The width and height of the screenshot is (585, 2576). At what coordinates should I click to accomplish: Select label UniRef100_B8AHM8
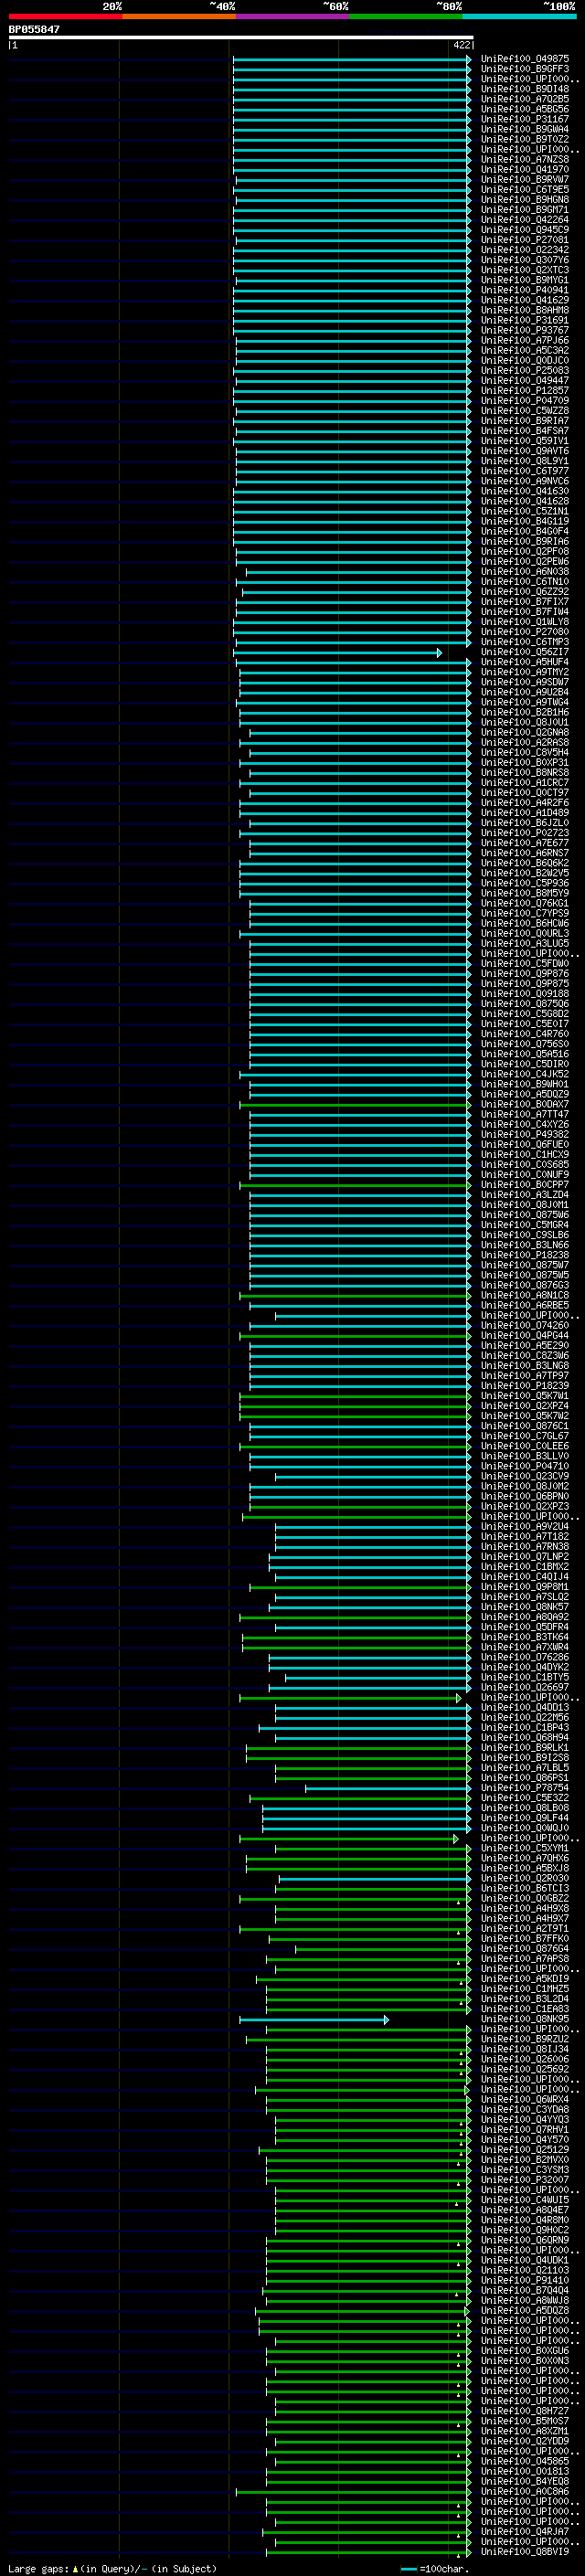tap(524, 310)
